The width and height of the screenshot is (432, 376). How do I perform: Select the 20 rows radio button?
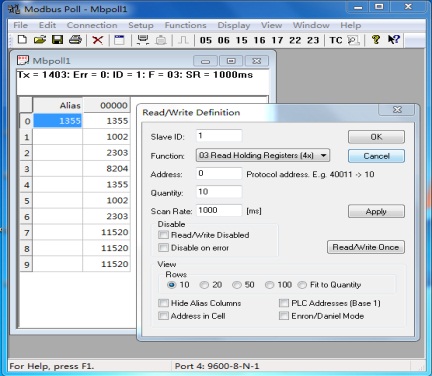click(204, 285)
